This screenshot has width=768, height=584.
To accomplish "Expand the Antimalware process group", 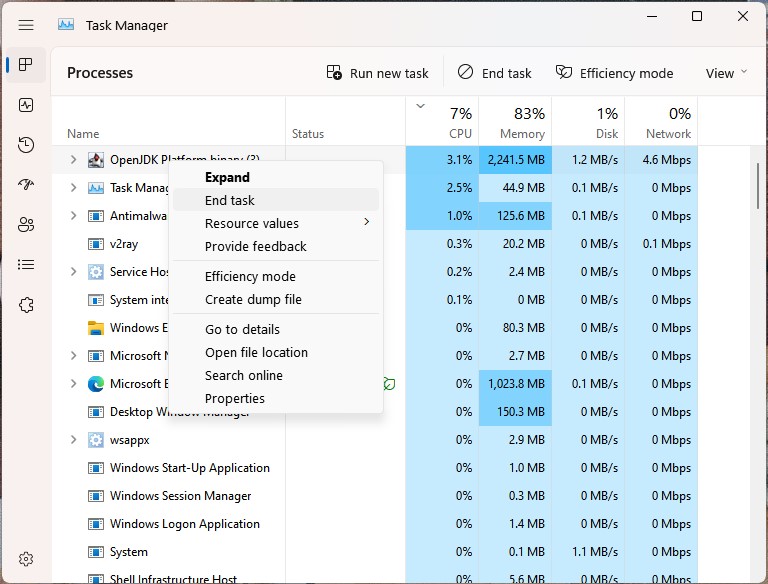I will 73,216.
